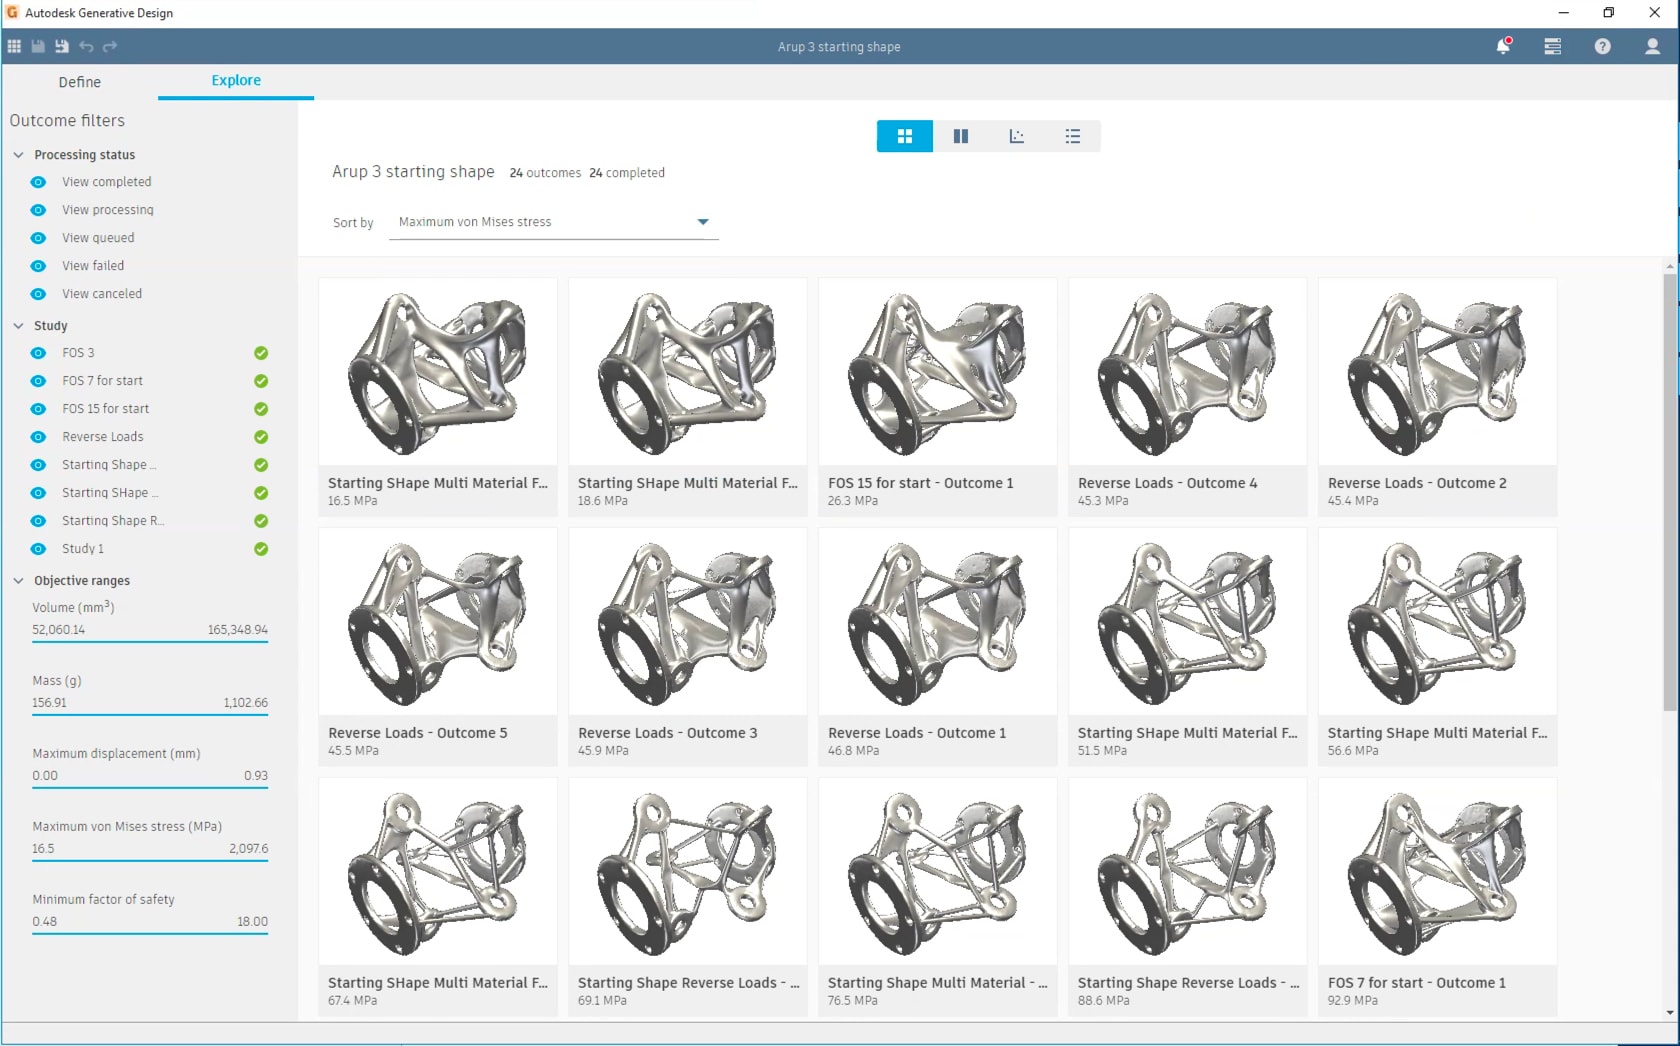This screenshot has width=1680, height=1046.
Task: Redo the last action
Action: [x=110, y=46]
